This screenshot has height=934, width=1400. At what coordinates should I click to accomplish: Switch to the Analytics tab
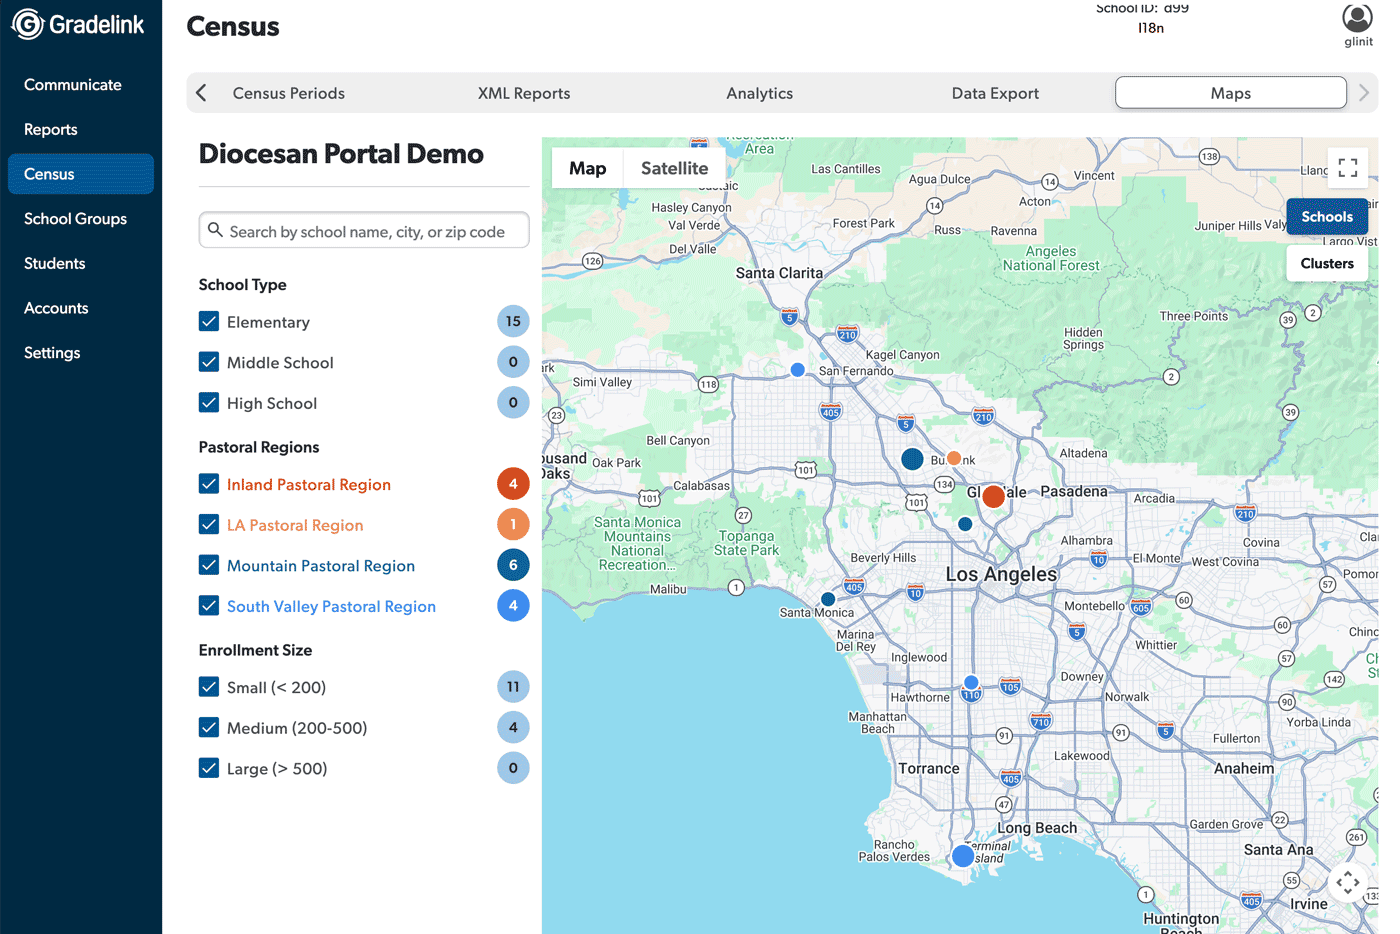click(x=759, y=93)
